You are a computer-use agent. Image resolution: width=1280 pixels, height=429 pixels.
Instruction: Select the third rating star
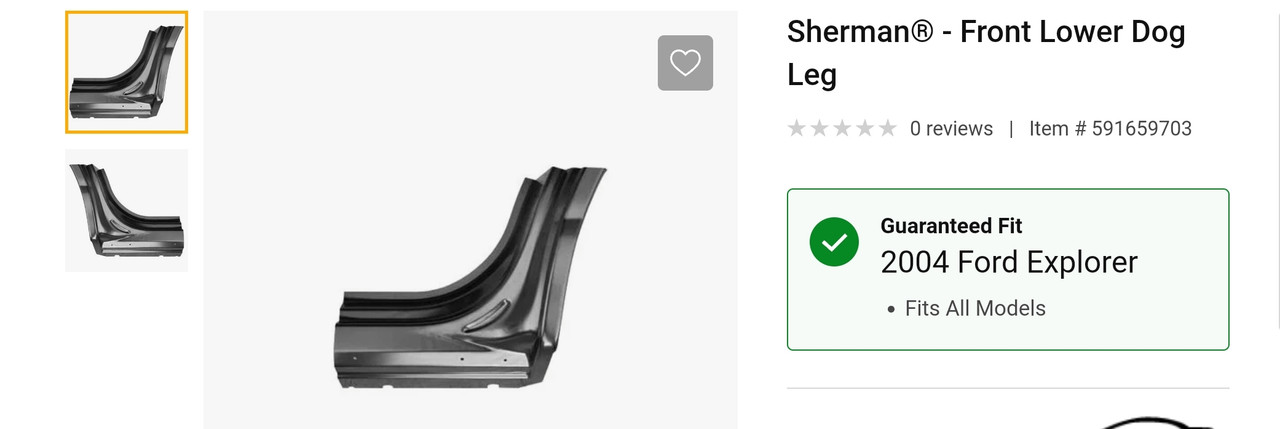tap(842, 128)
